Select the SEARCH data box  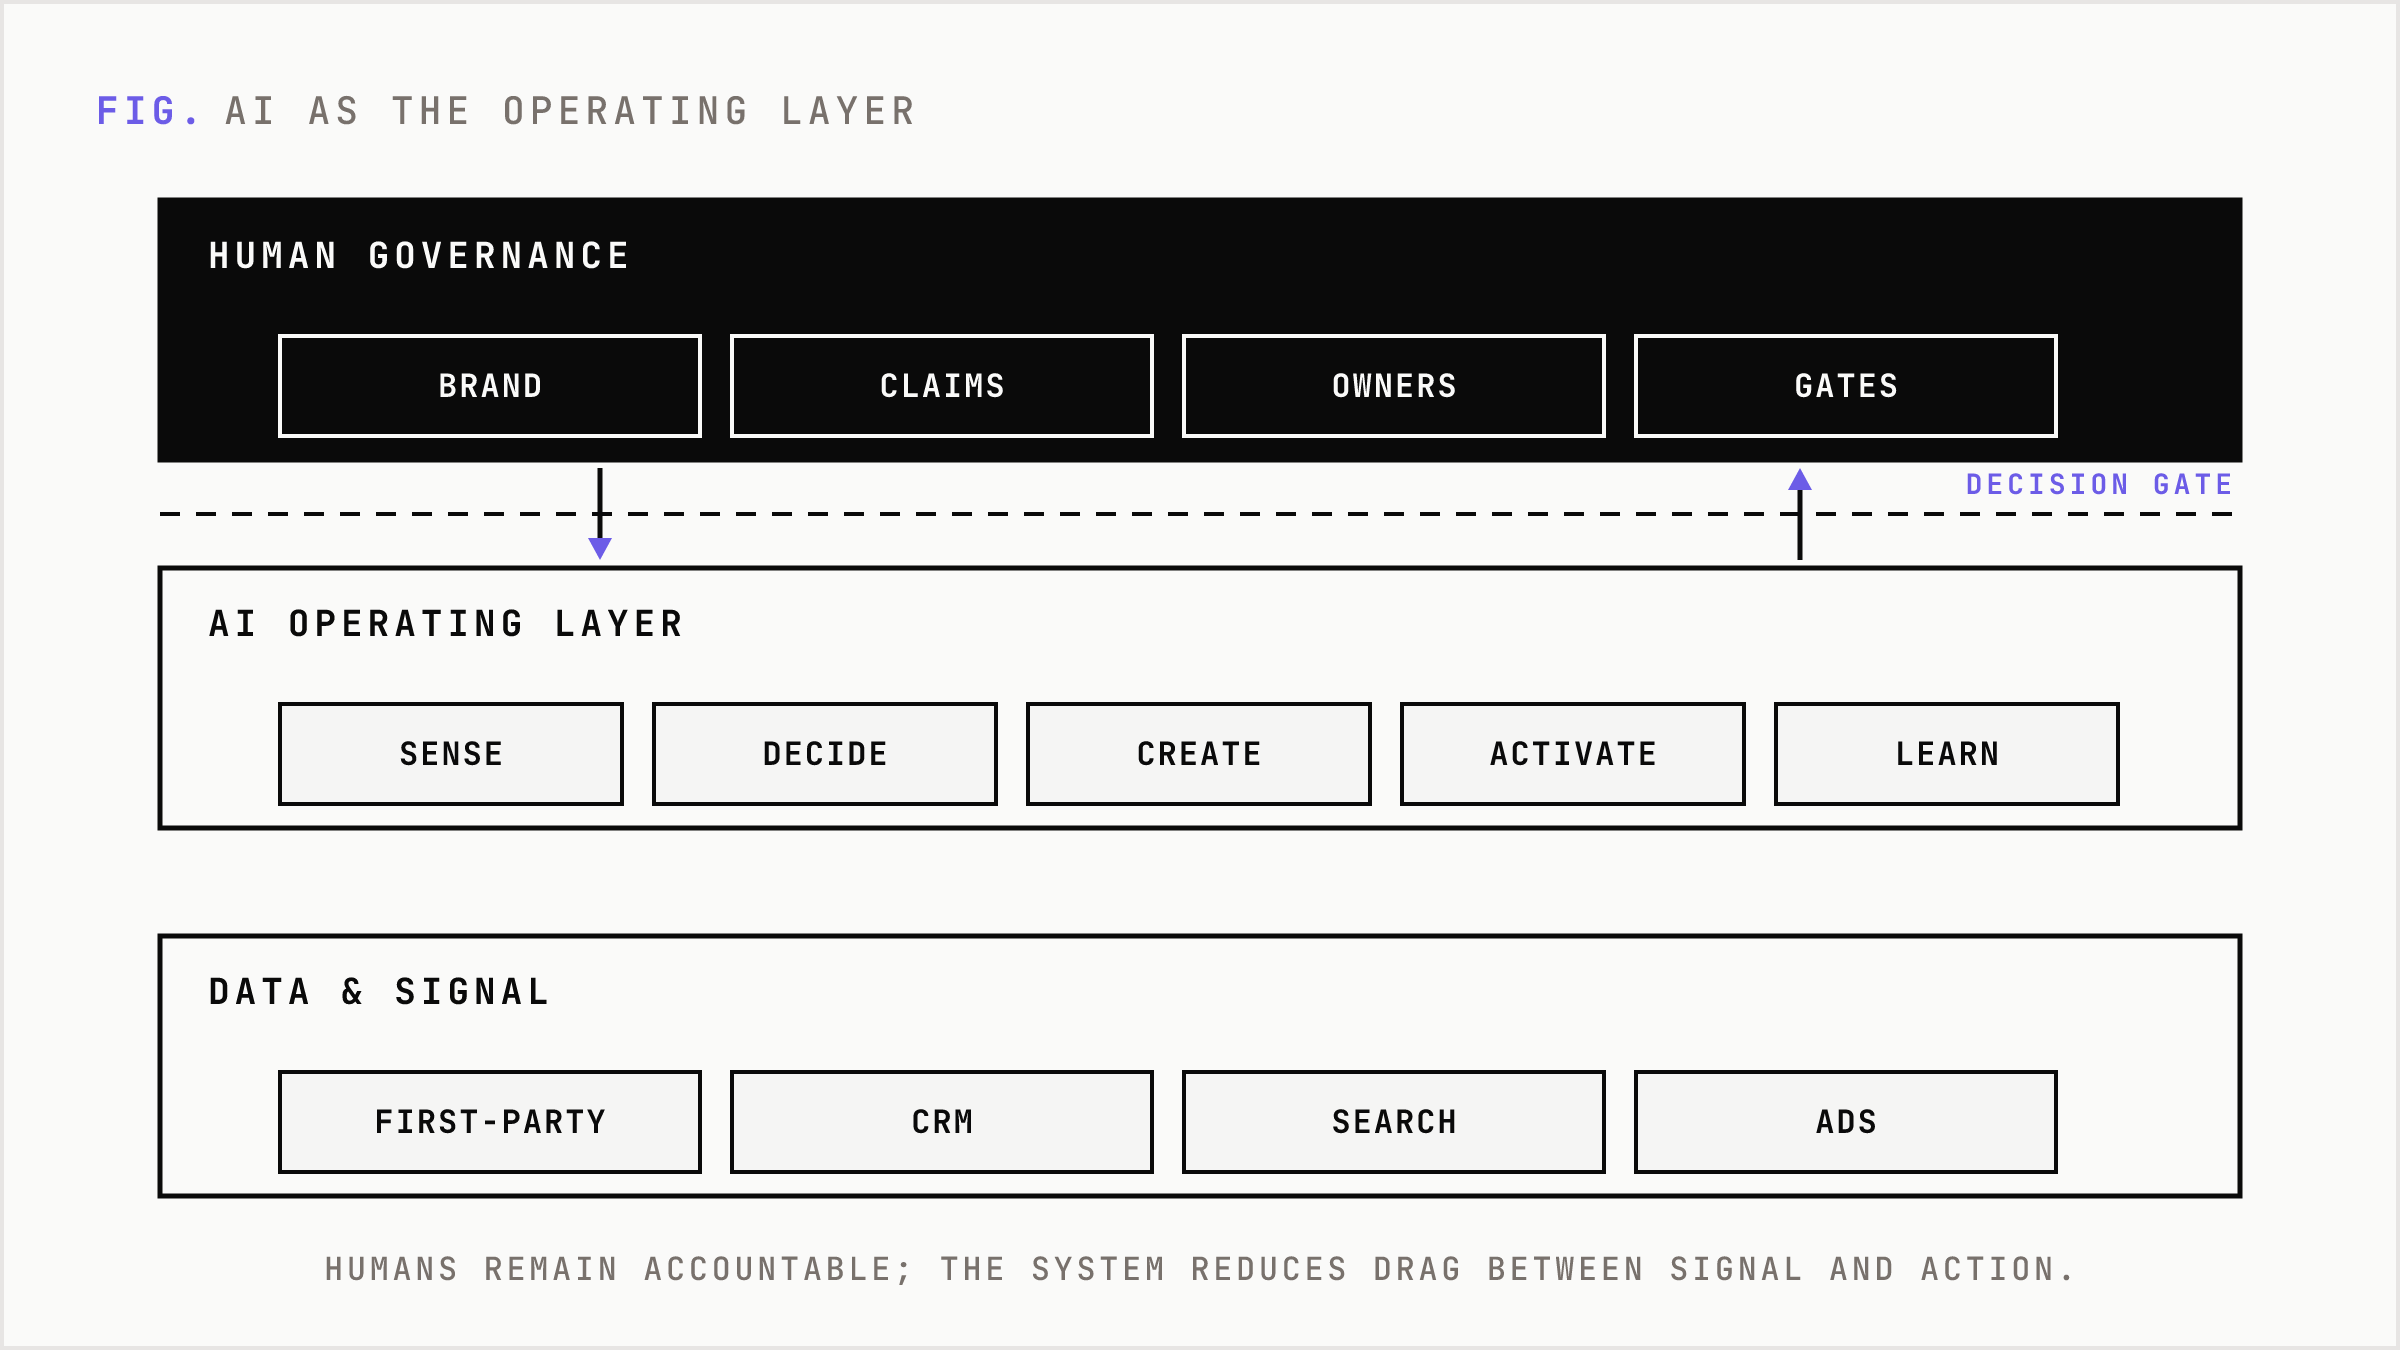pos(1394,1122)
